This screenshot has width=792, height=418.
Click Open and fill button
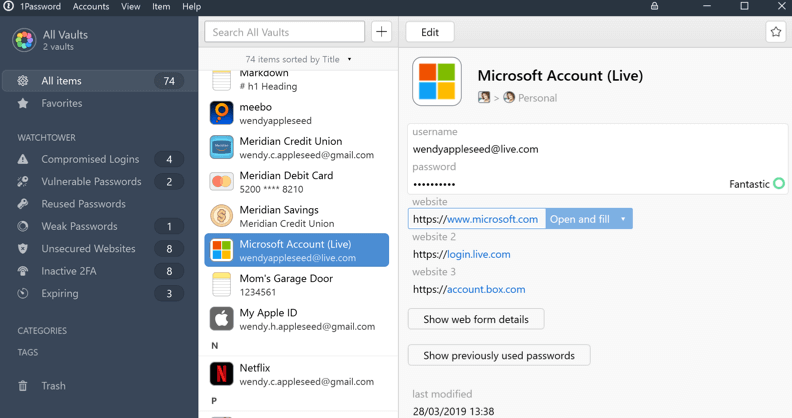pos(580,219)
